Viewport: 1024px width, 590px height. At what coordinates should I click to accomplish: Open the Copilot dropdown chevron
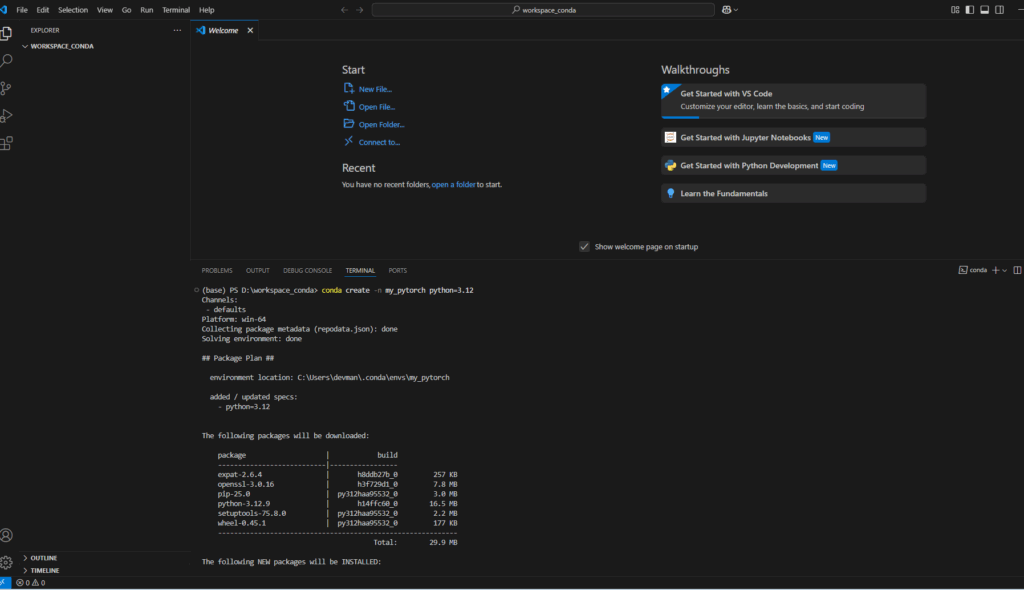pos(736,10)
